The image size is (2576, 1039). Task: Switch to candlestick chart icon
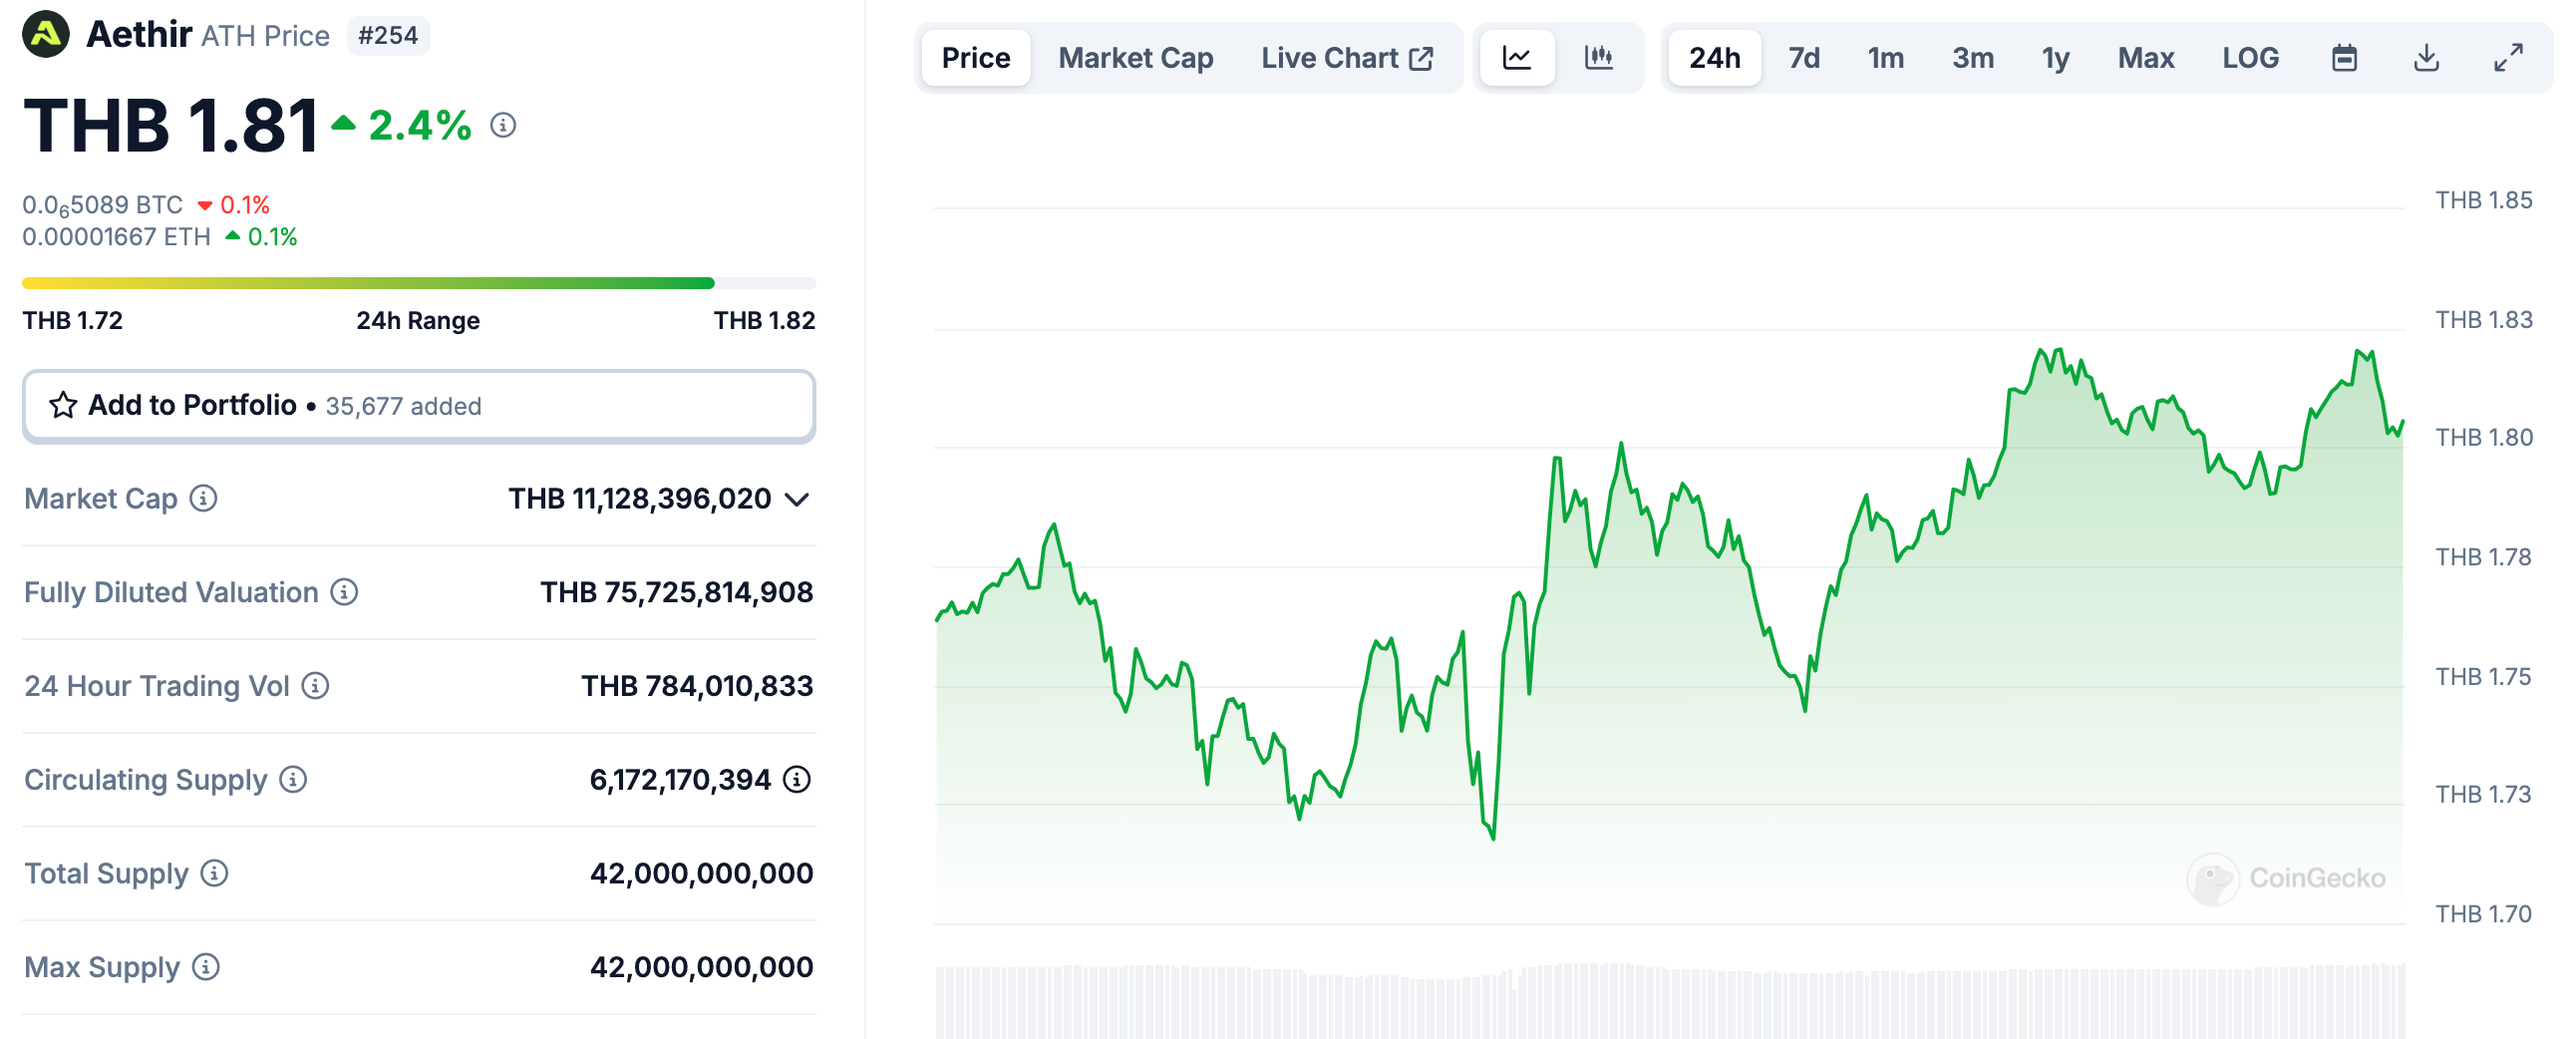1598,58
